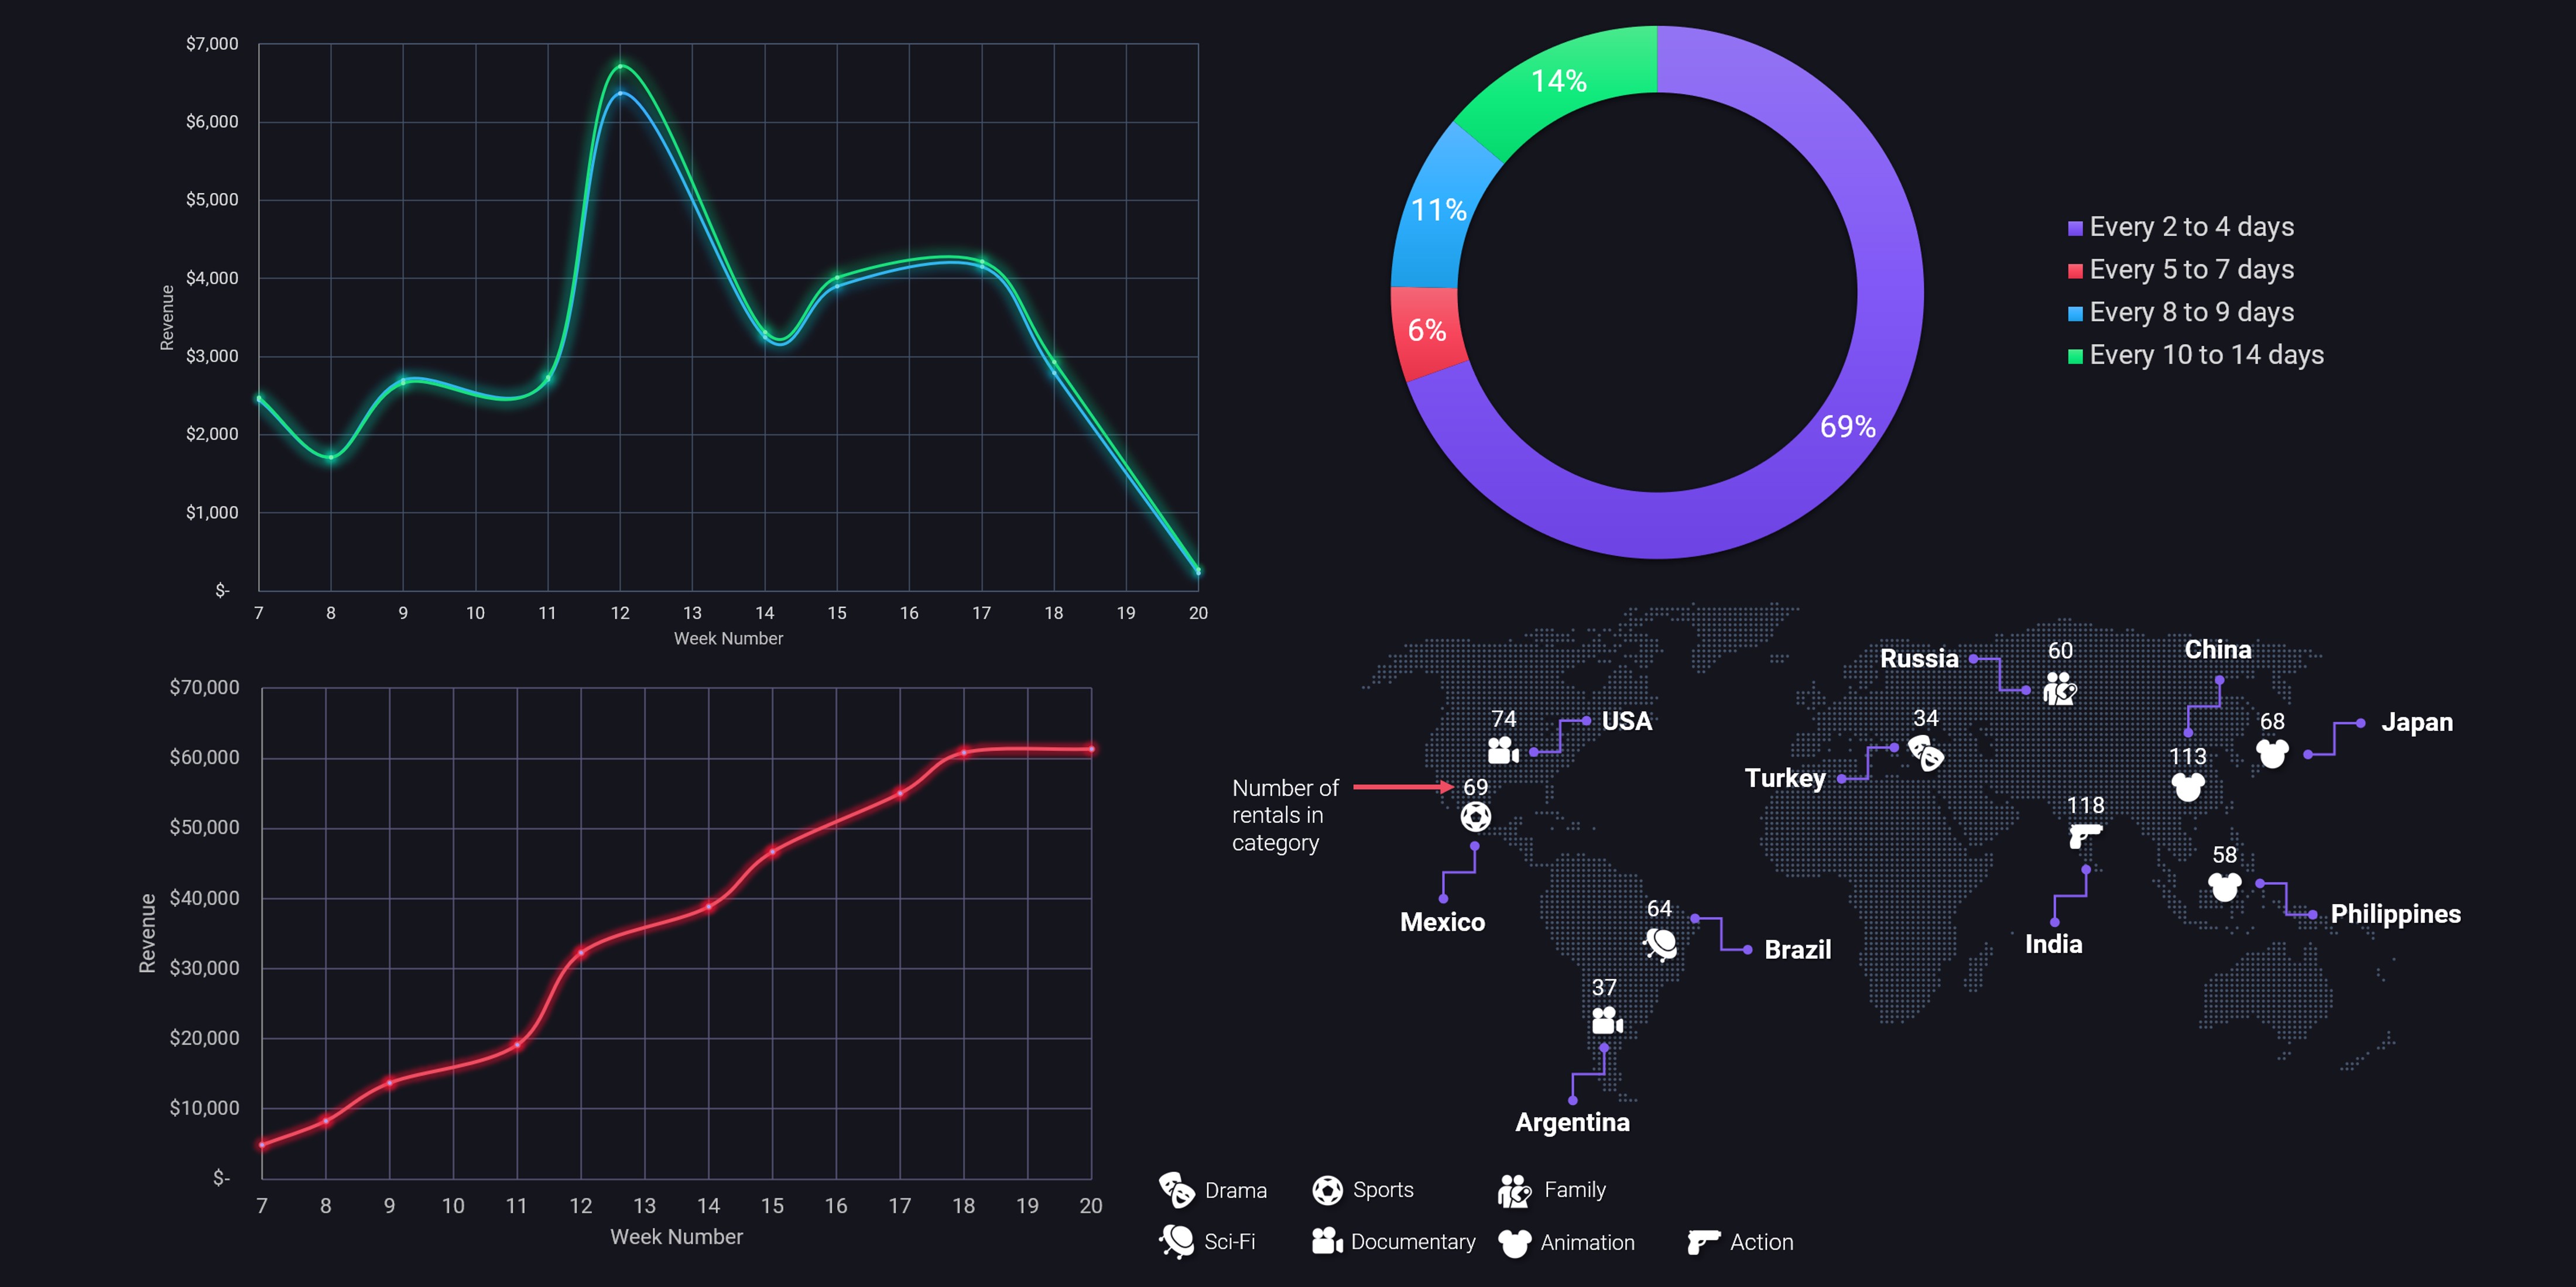Click the documentary camera icon near USA

[x=1503, y=750]
